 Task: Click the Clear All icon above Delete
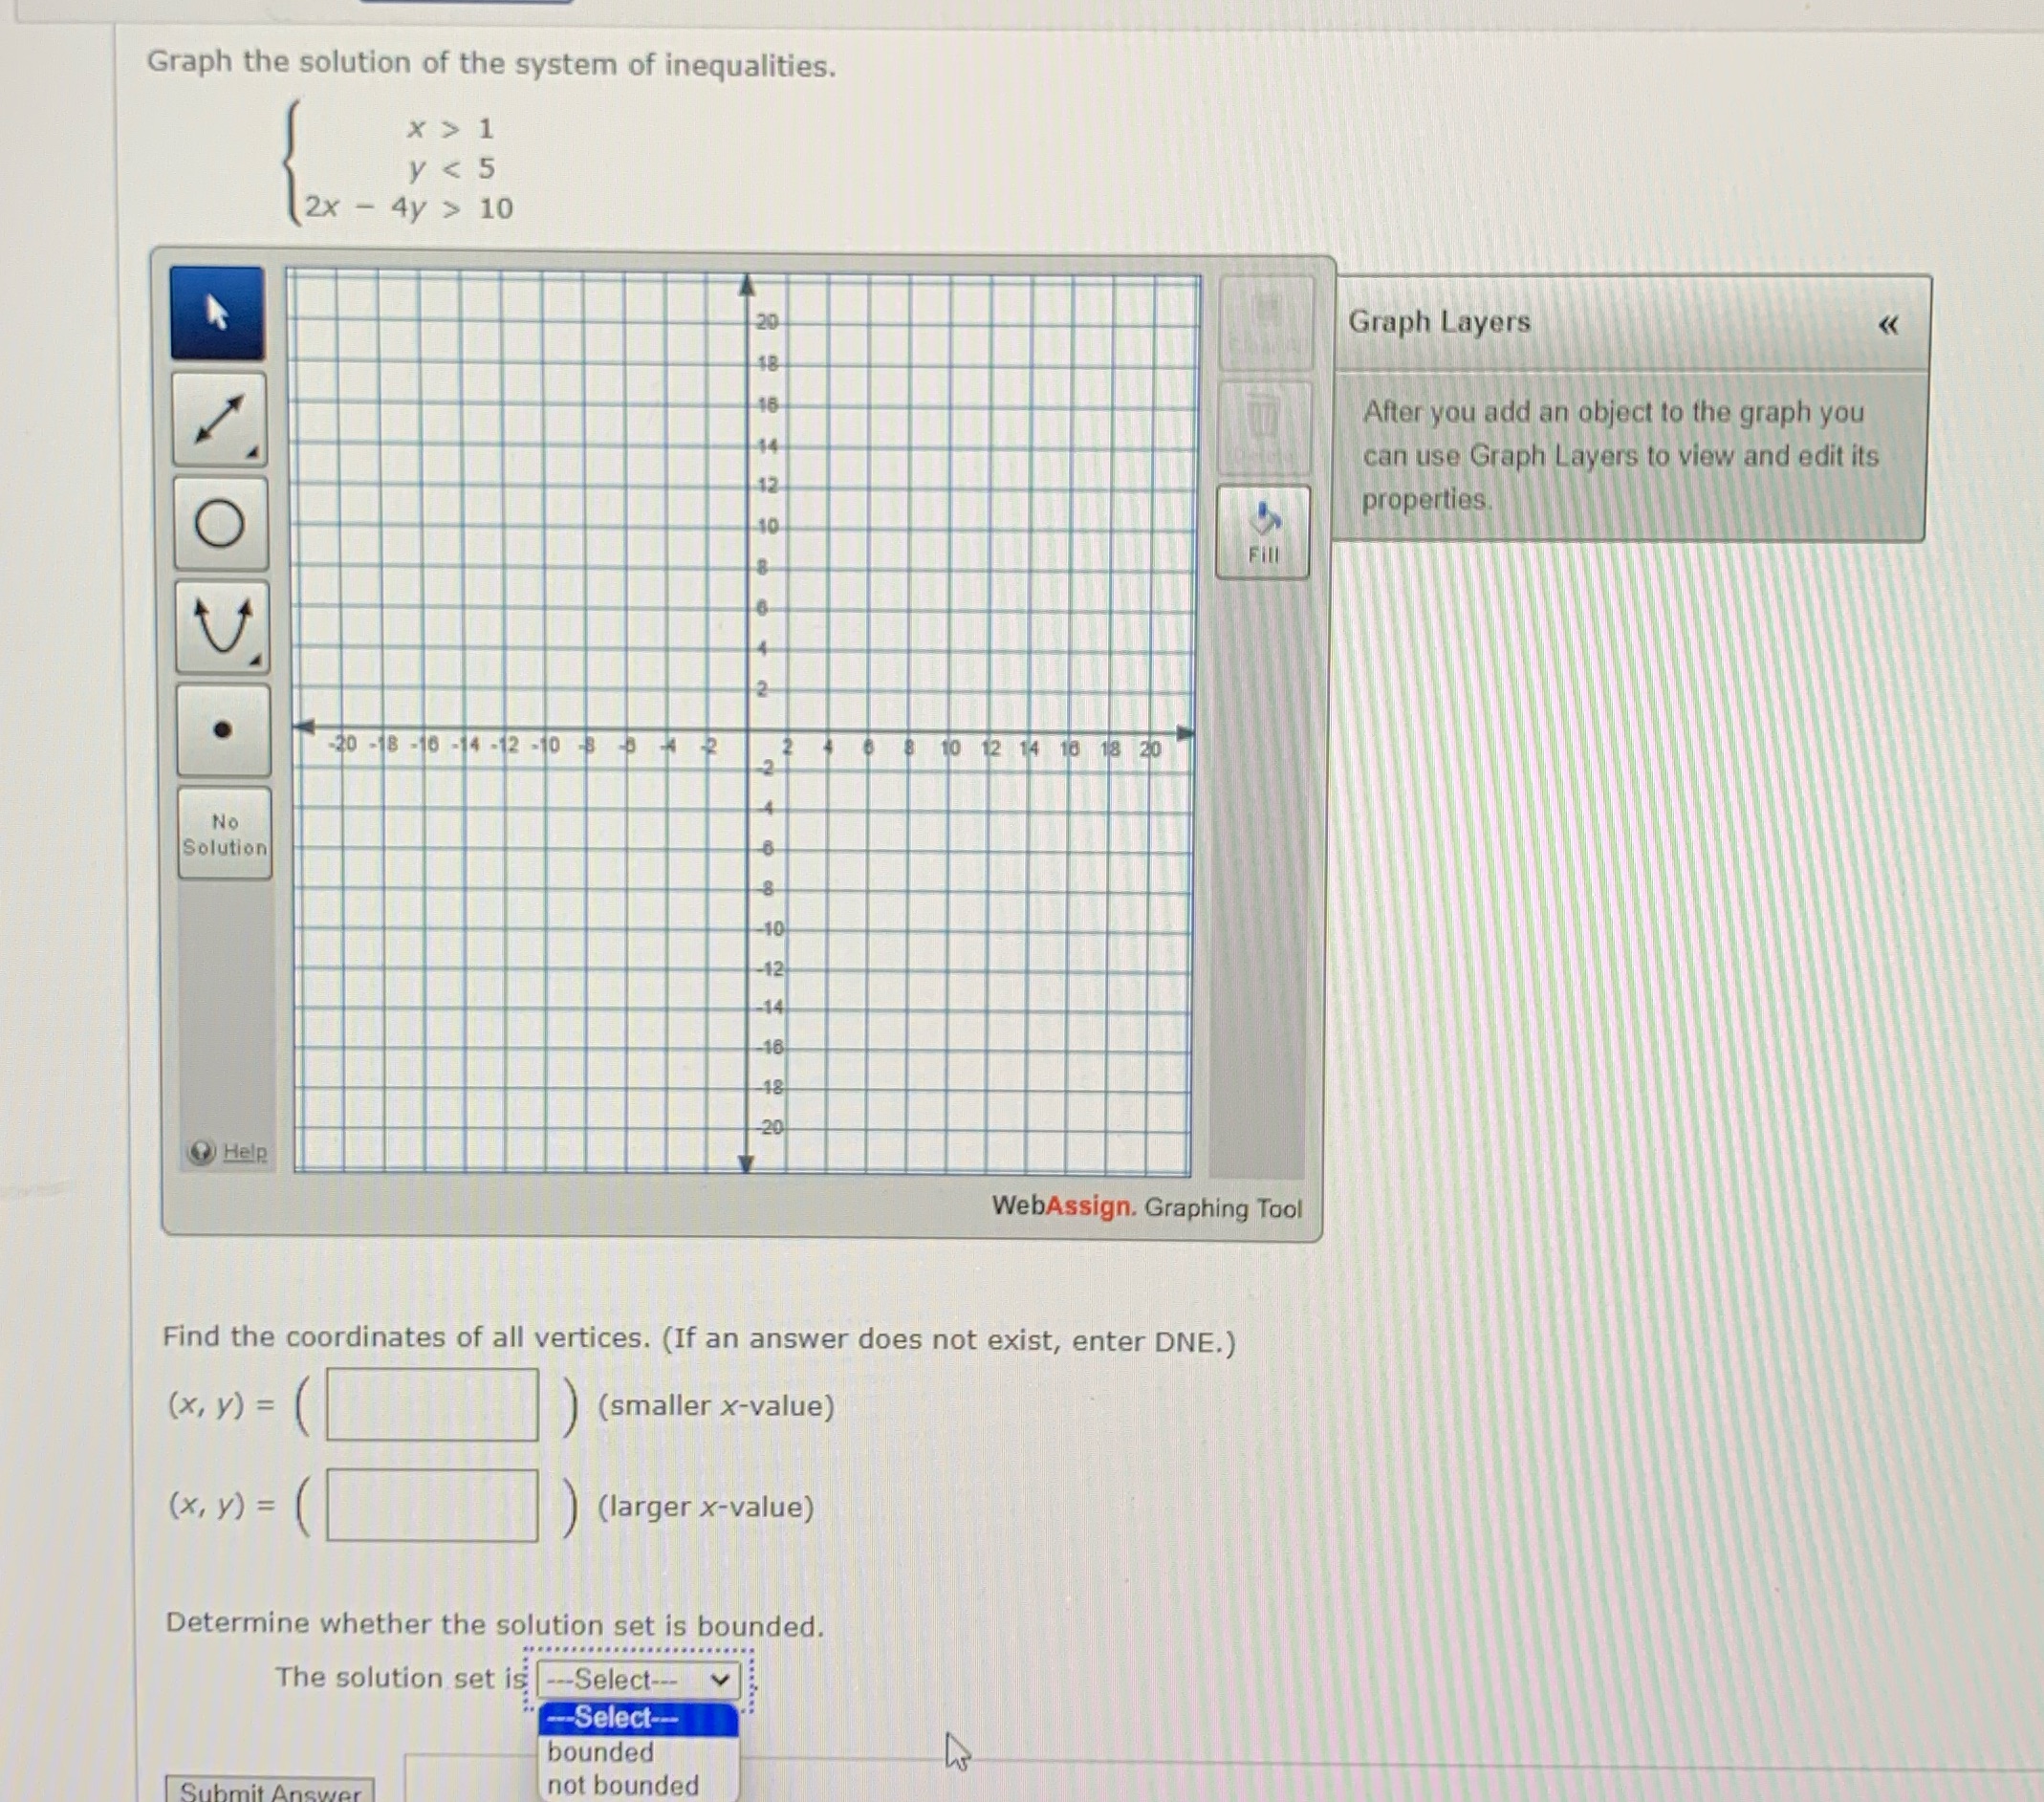click(1263, 320)
